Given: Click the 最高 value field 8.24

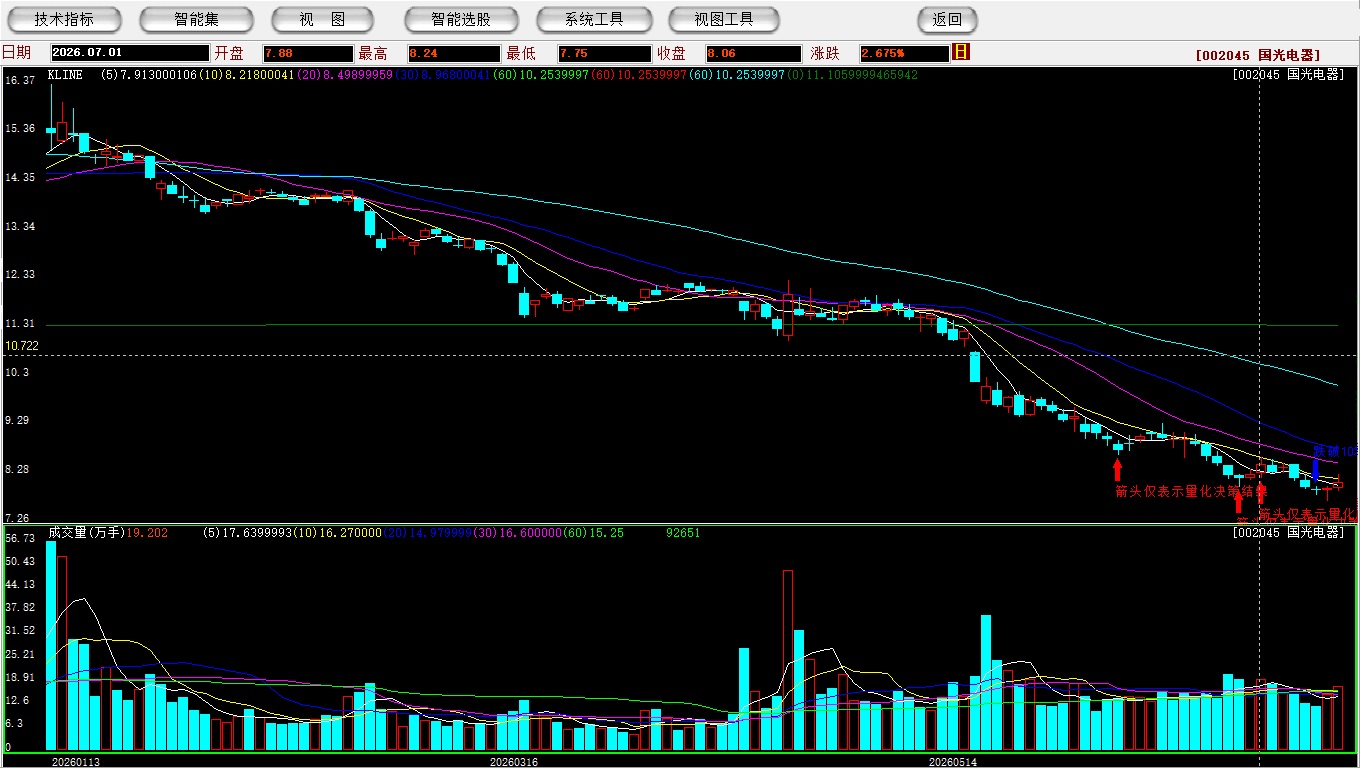Looking at the screenshot, I should (x=453, y=53).
